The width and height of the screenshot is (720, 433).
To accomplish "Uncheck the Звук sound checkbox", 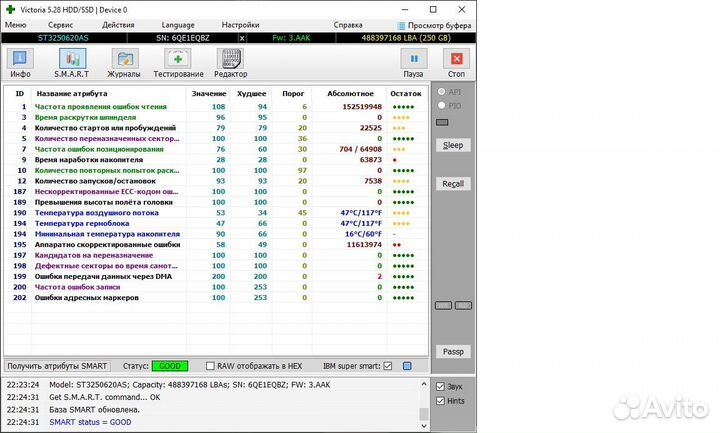I will pos(441,386).
